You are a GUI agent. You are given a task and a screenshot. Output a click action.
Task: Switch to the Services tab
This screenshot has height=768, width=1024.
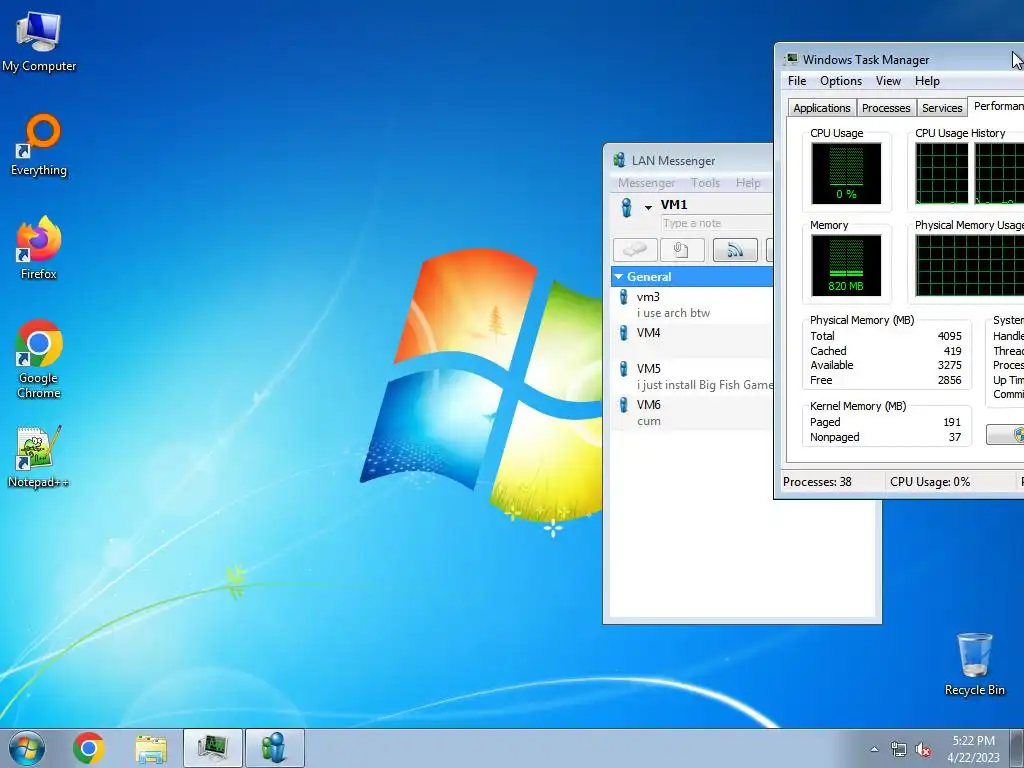pos(942,108)
